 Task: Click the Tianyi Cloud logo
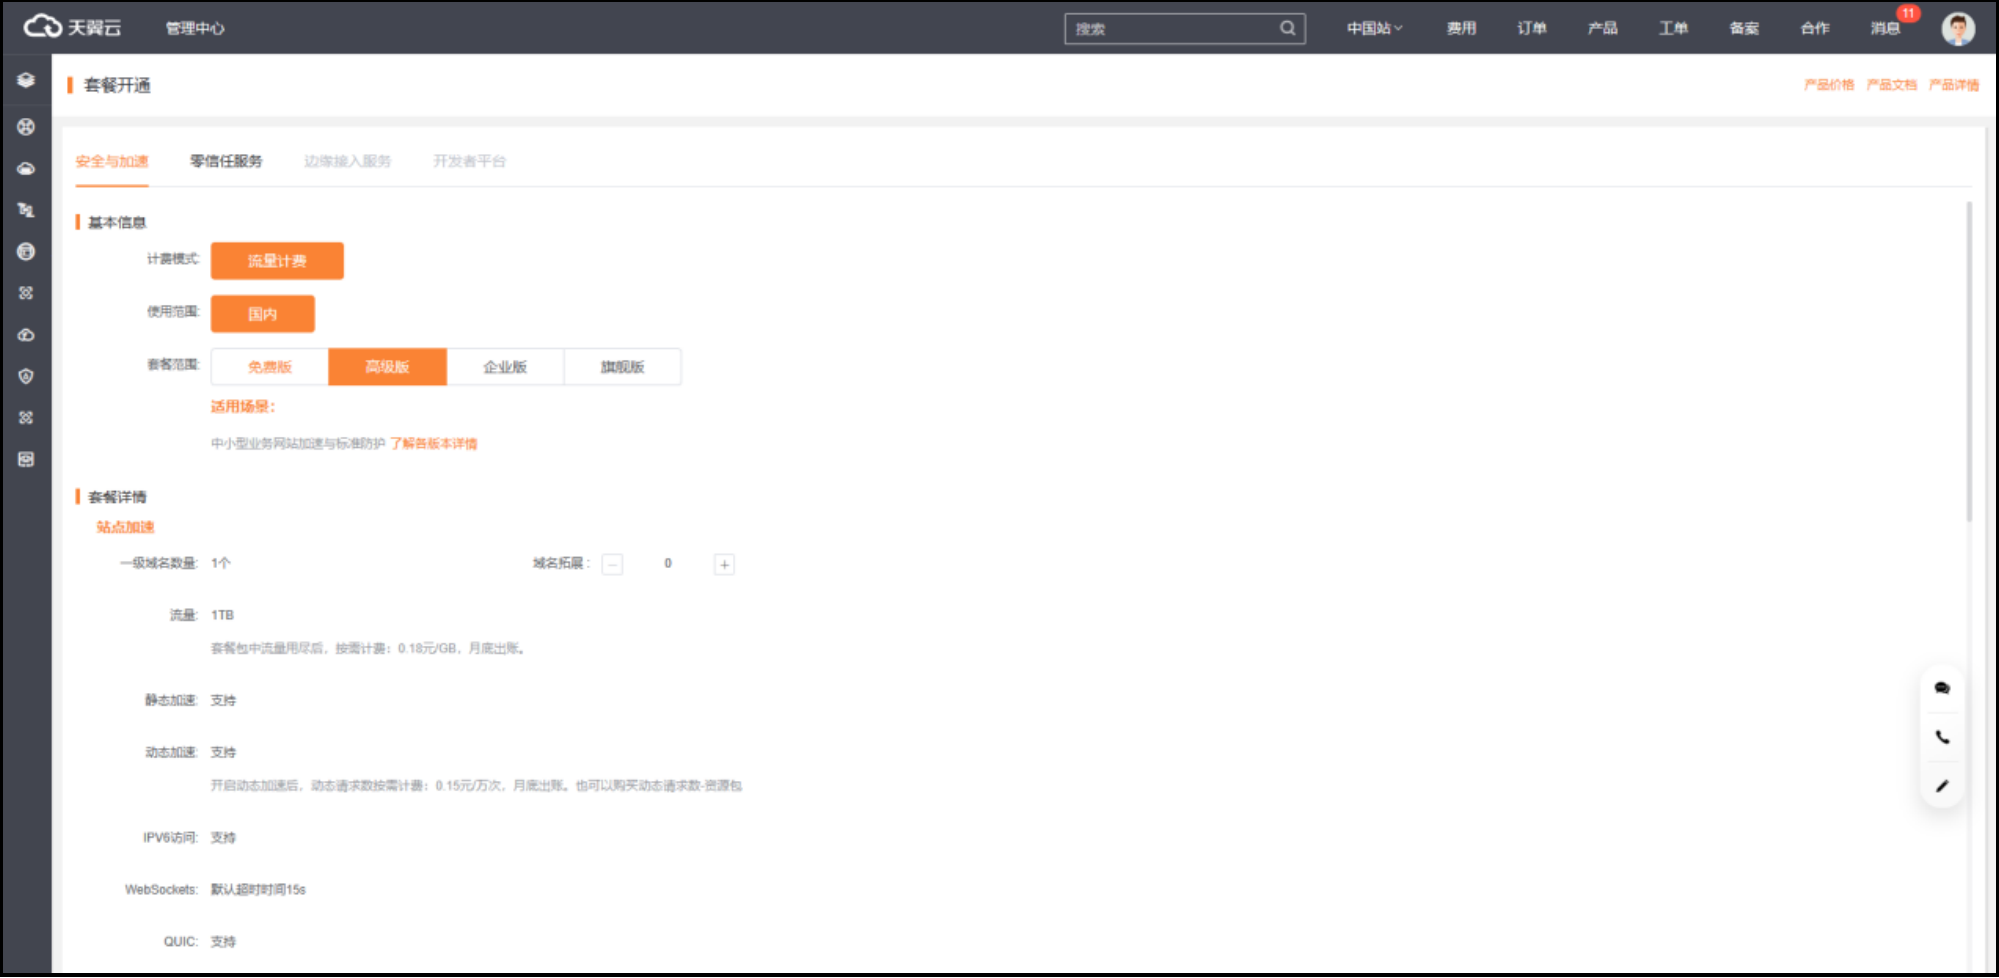click(x=72, y=27)
